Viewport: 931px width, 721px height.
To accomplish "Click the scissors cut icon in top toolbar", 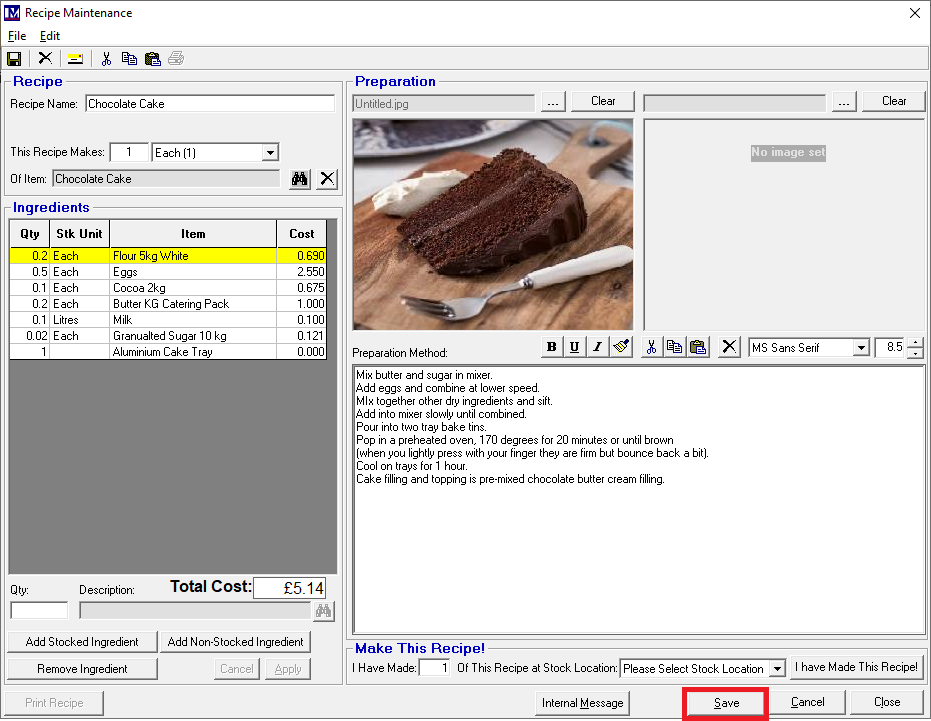I will pos(106,58).
